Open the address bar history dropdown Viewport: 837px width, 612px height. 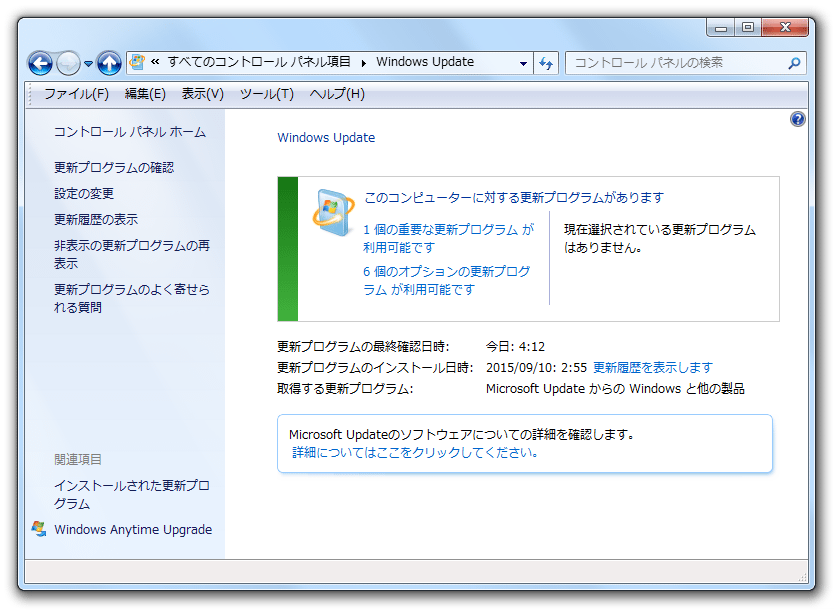click(523, 63)
